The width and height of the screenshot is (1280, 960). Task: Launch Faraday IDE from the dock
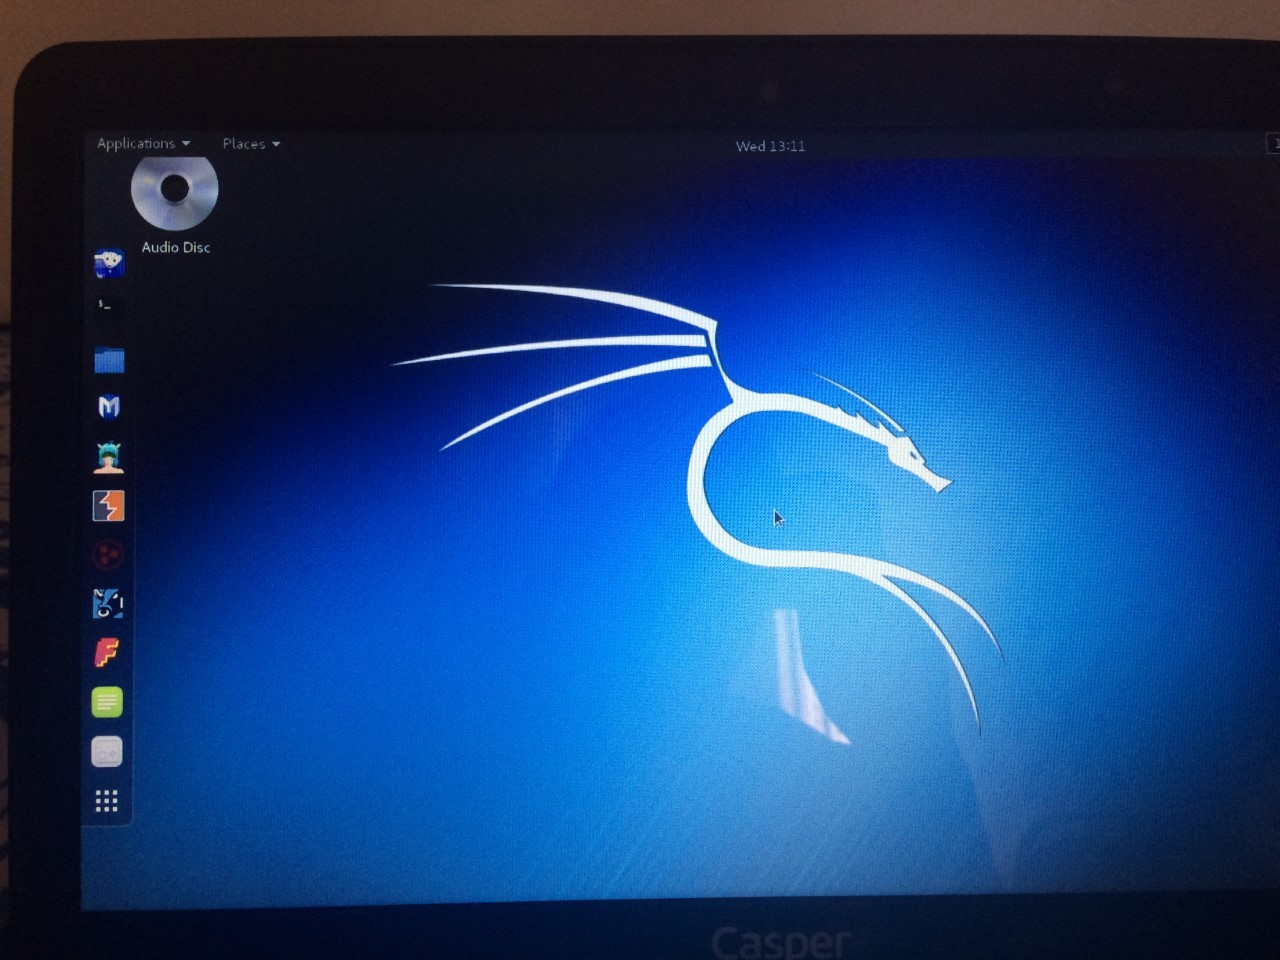click(x=107, y=653)
